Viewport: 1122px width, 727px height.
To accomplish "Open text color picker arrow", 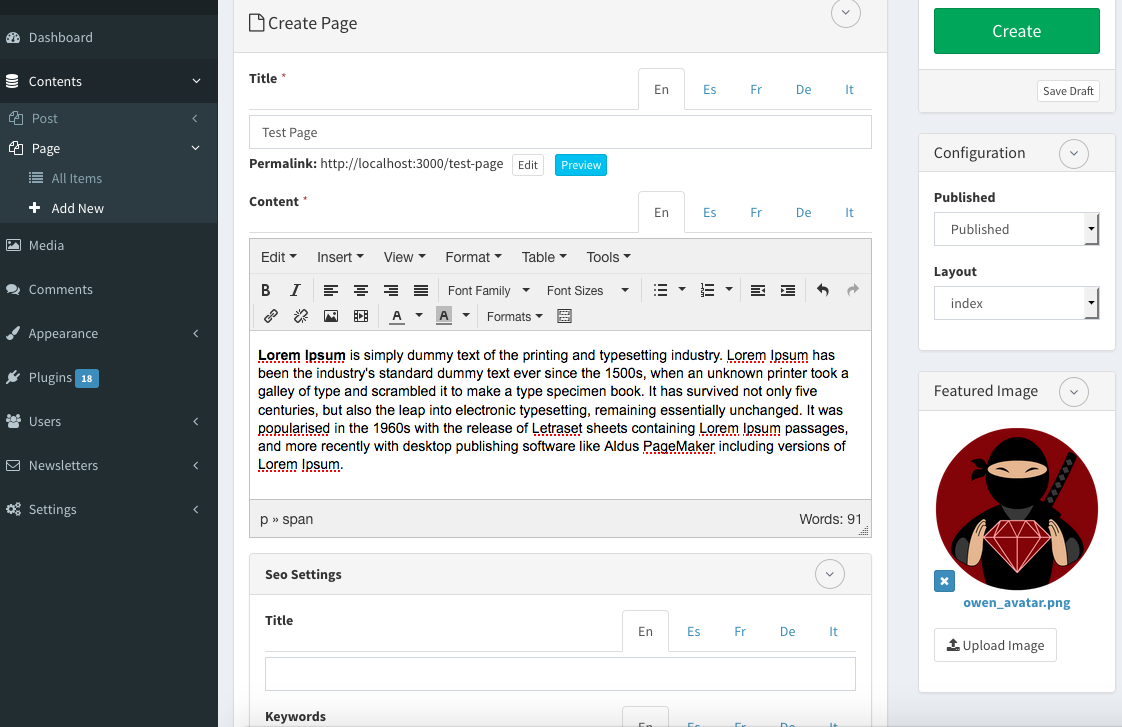I will pos(419,316).
